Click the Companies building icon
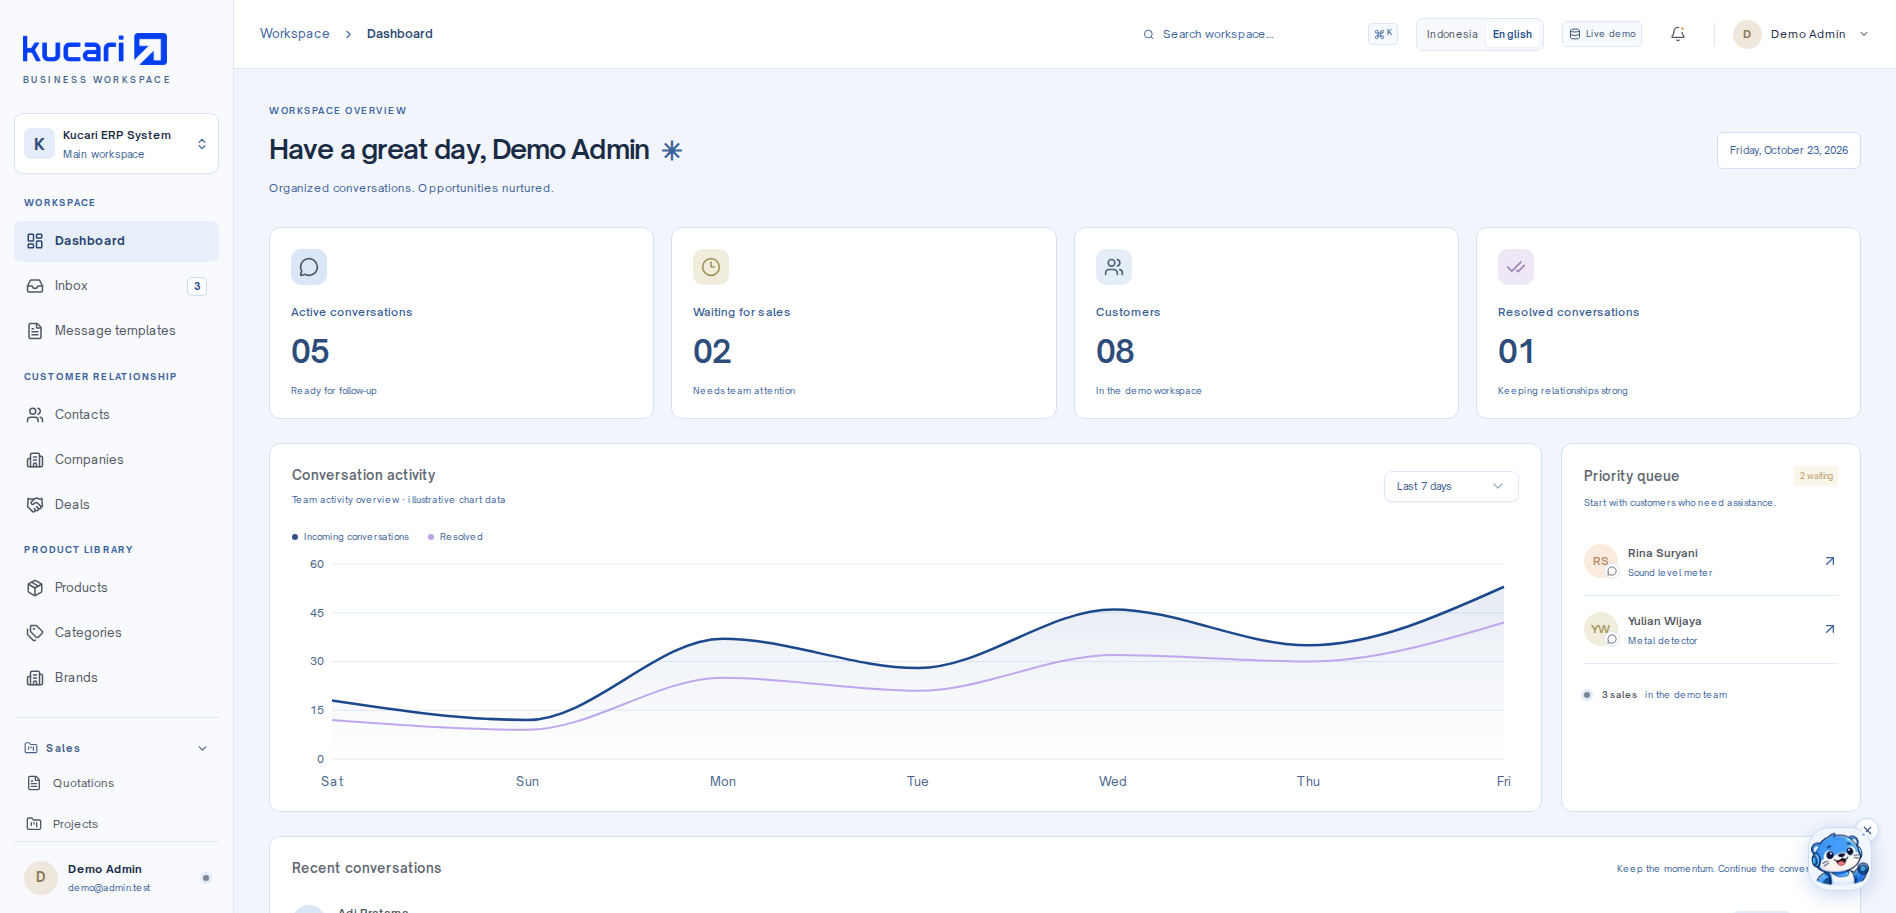Image resolution: width=1896 pixels, height=913 pixels. pos(35,460)
